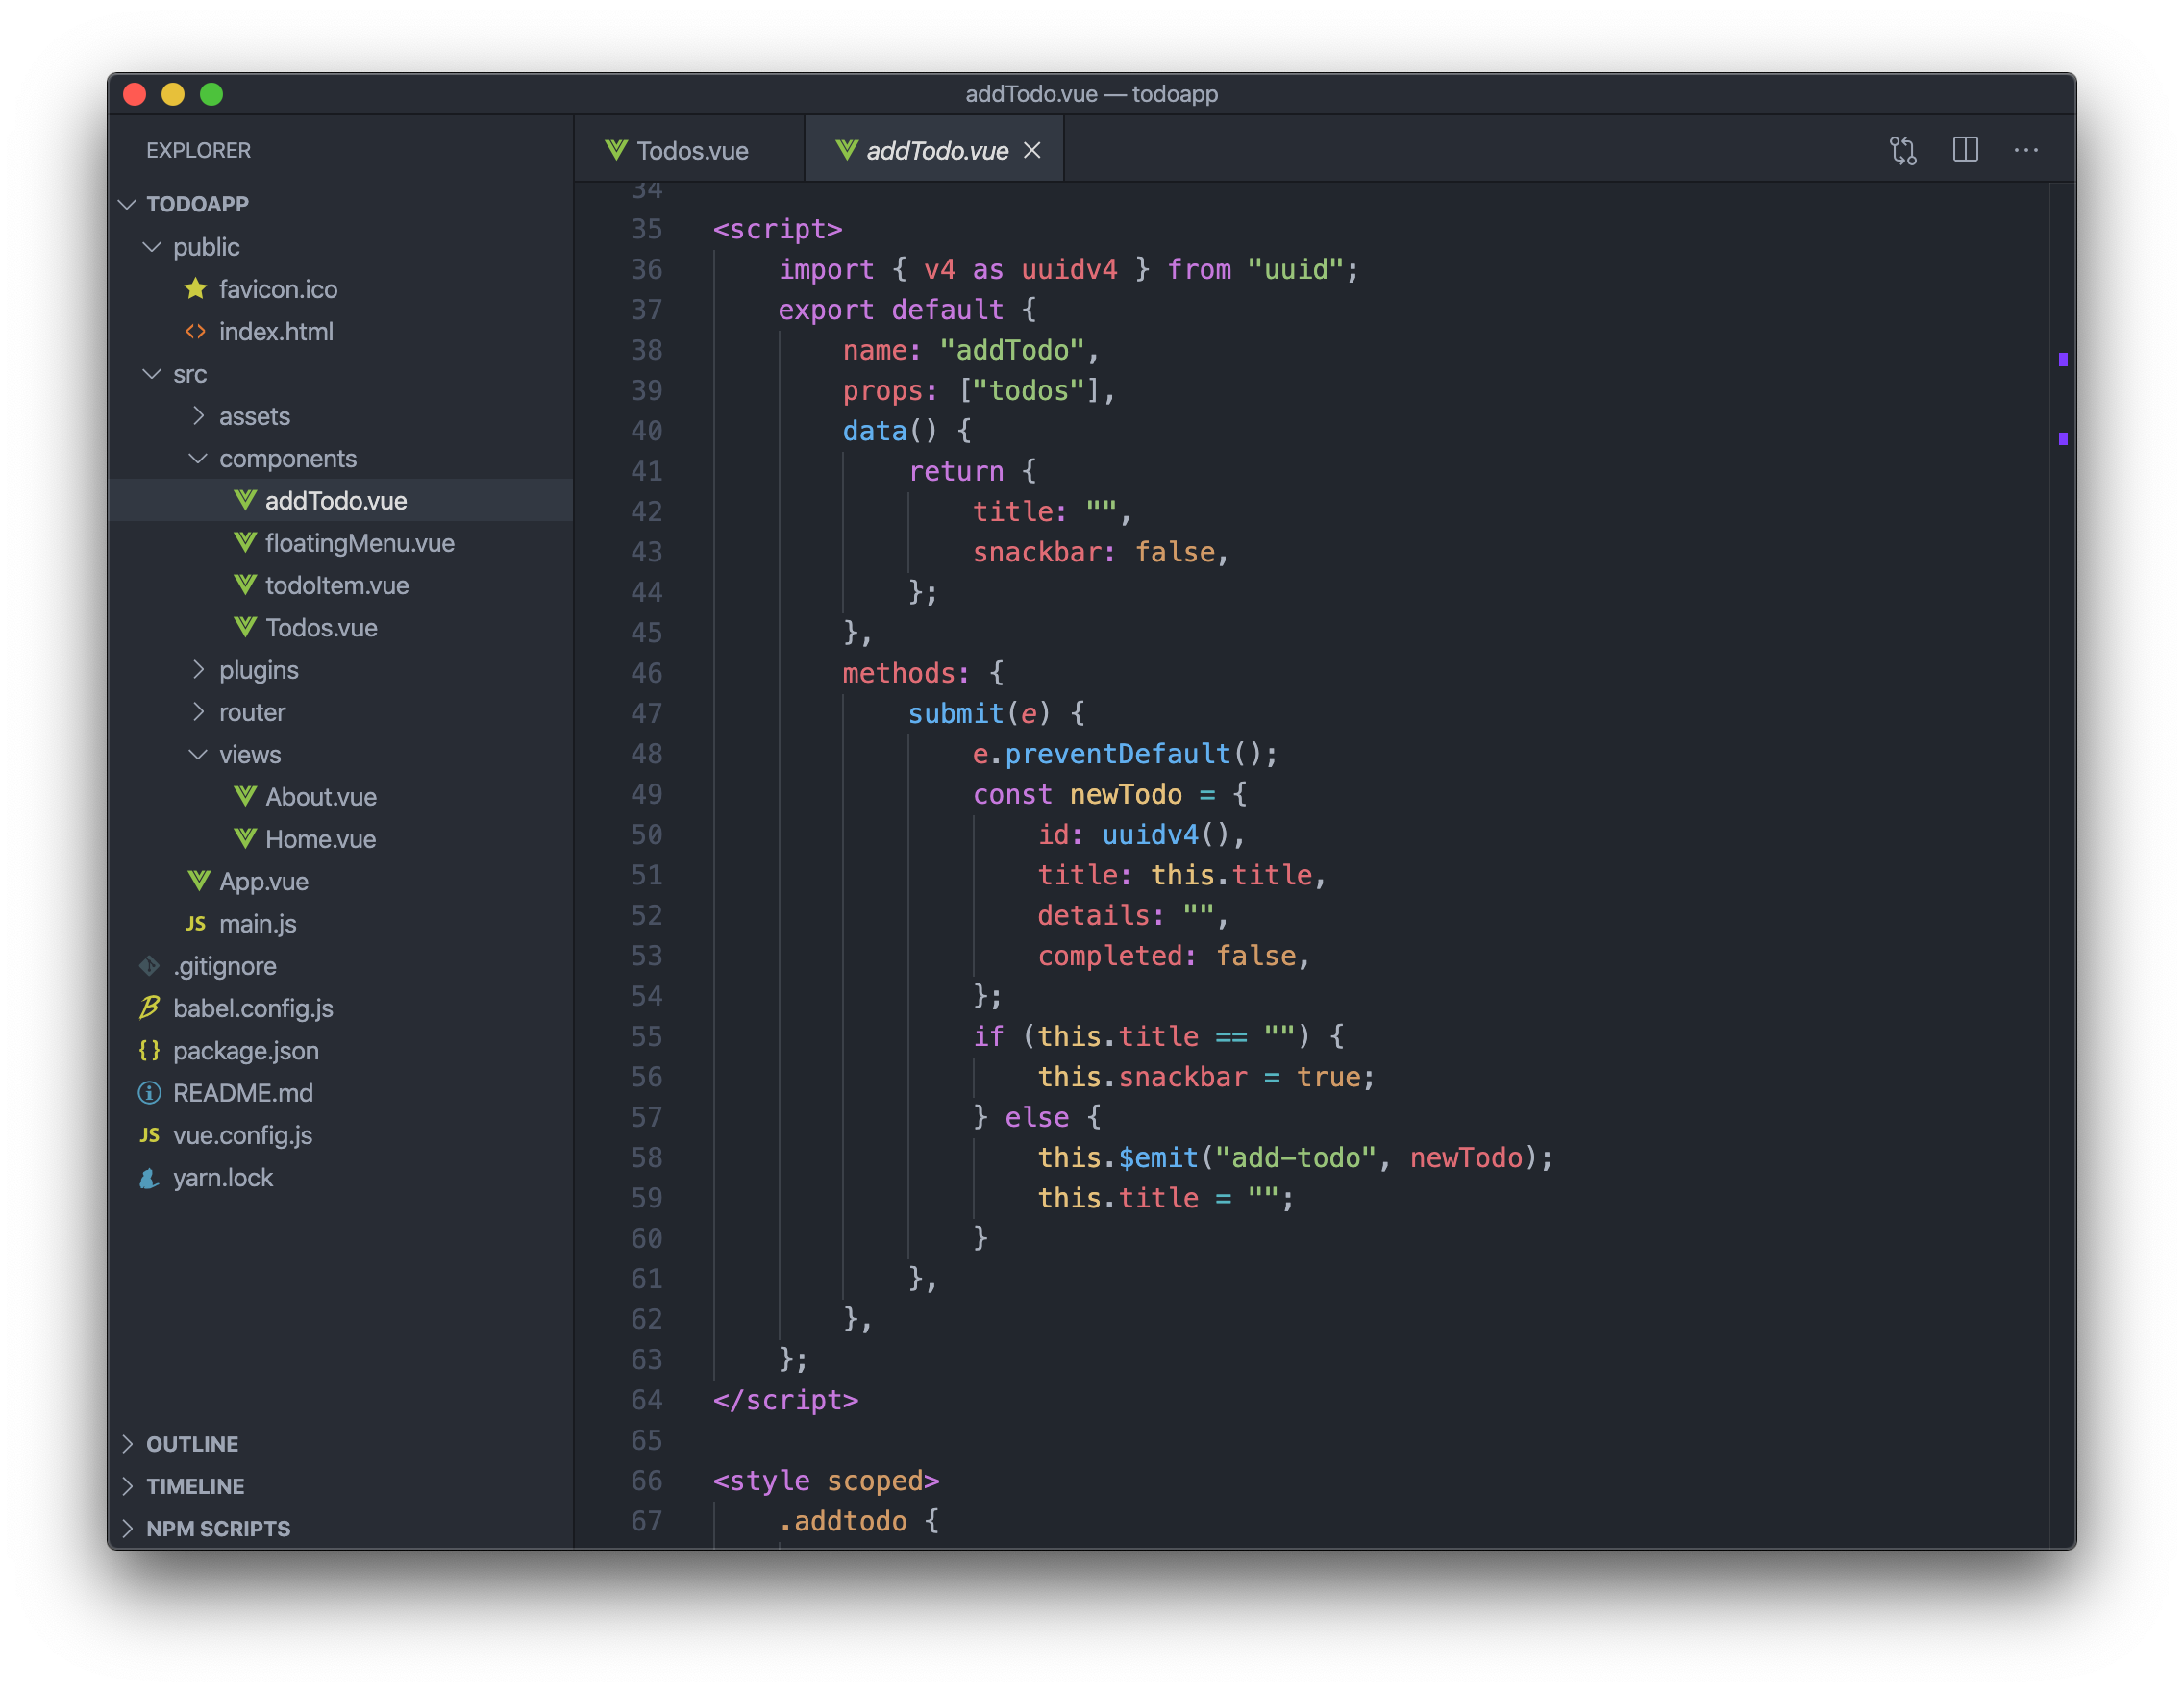Click the addTodo.vue file in explorer
Screen dimensions: 2184x1692
pos(335,500)
